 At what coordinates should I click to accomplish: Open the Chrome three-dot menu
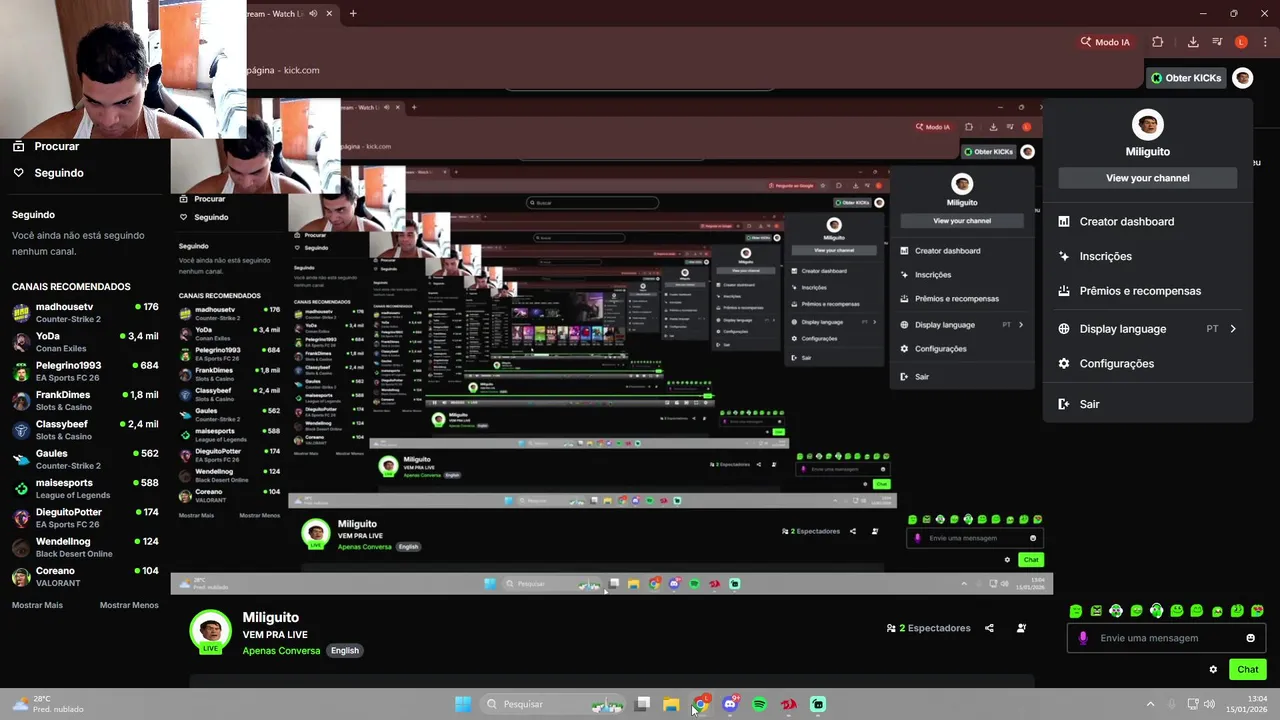point(1265,42)
